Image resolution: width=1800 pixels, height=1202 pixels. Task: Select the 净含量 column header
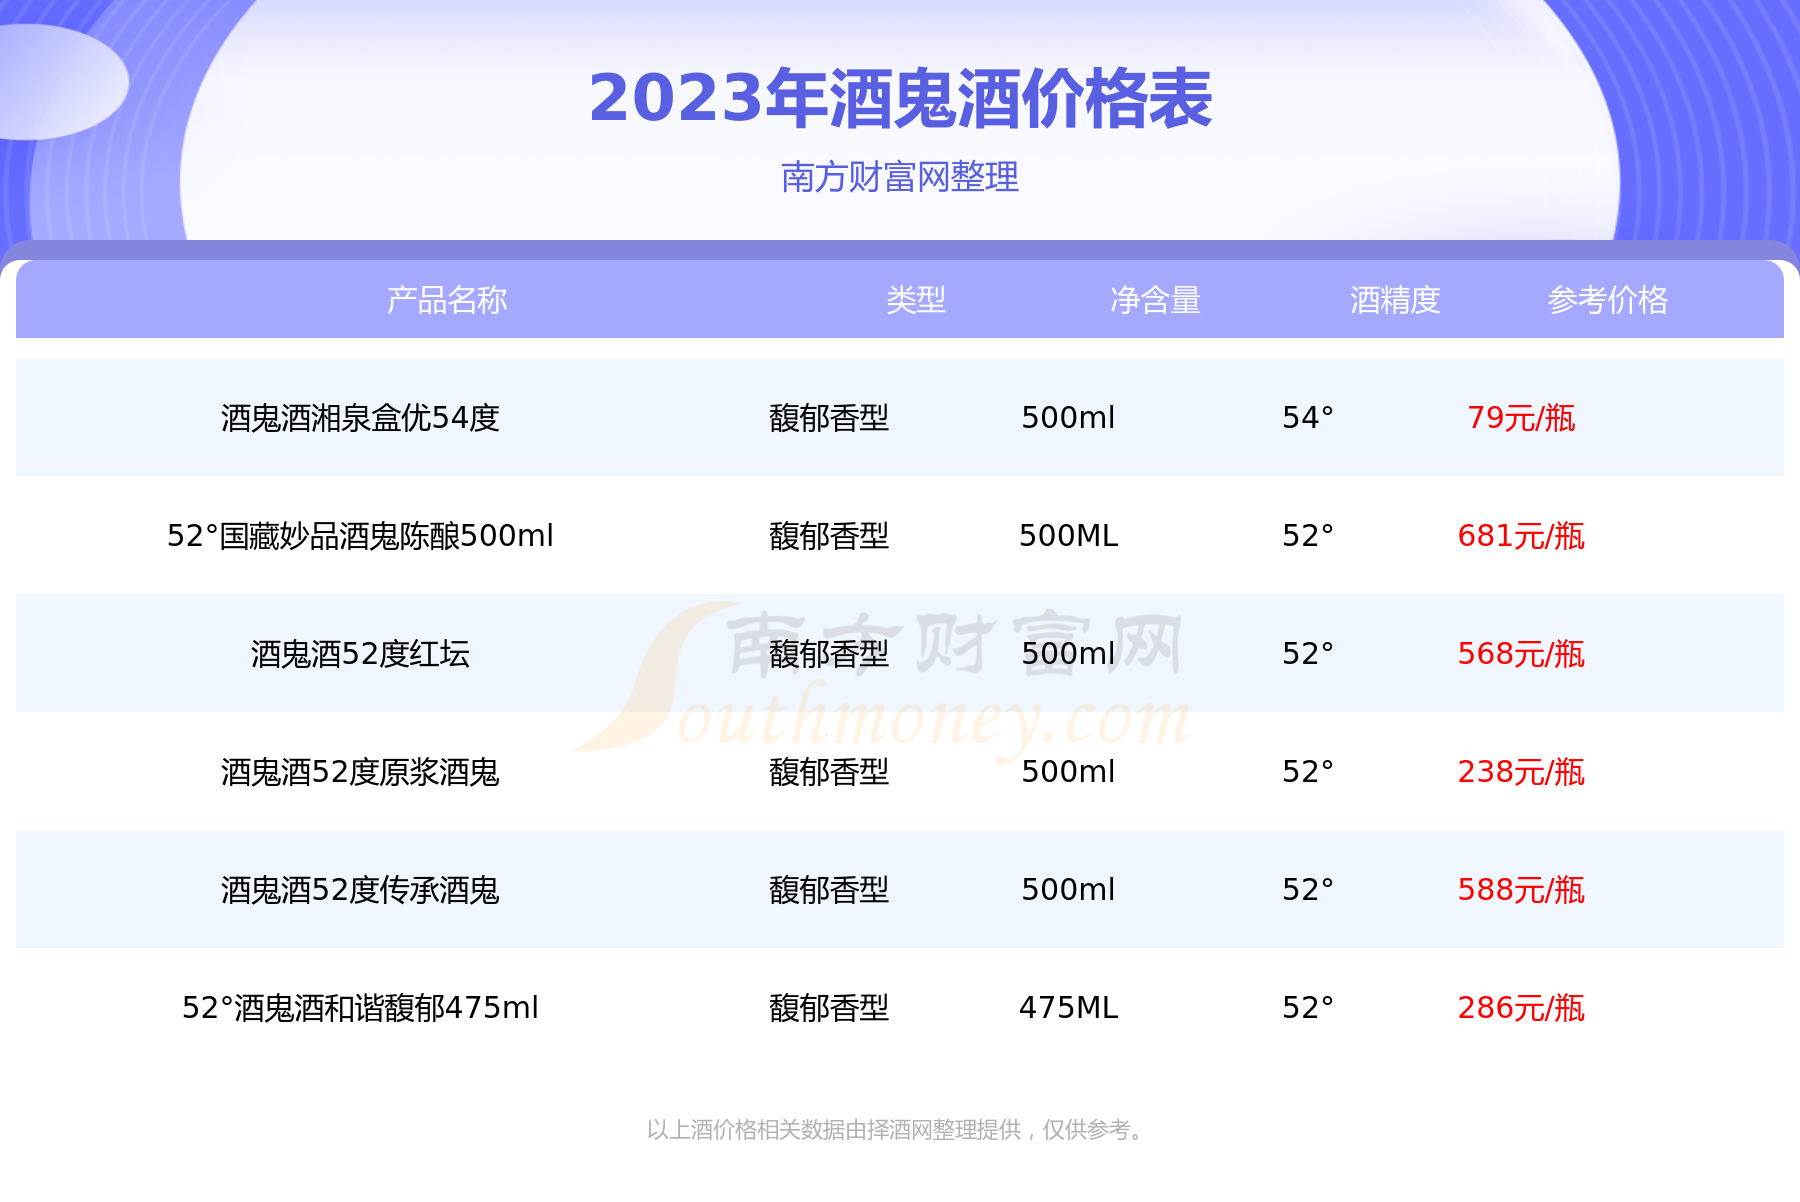(x=1155, y=300)
